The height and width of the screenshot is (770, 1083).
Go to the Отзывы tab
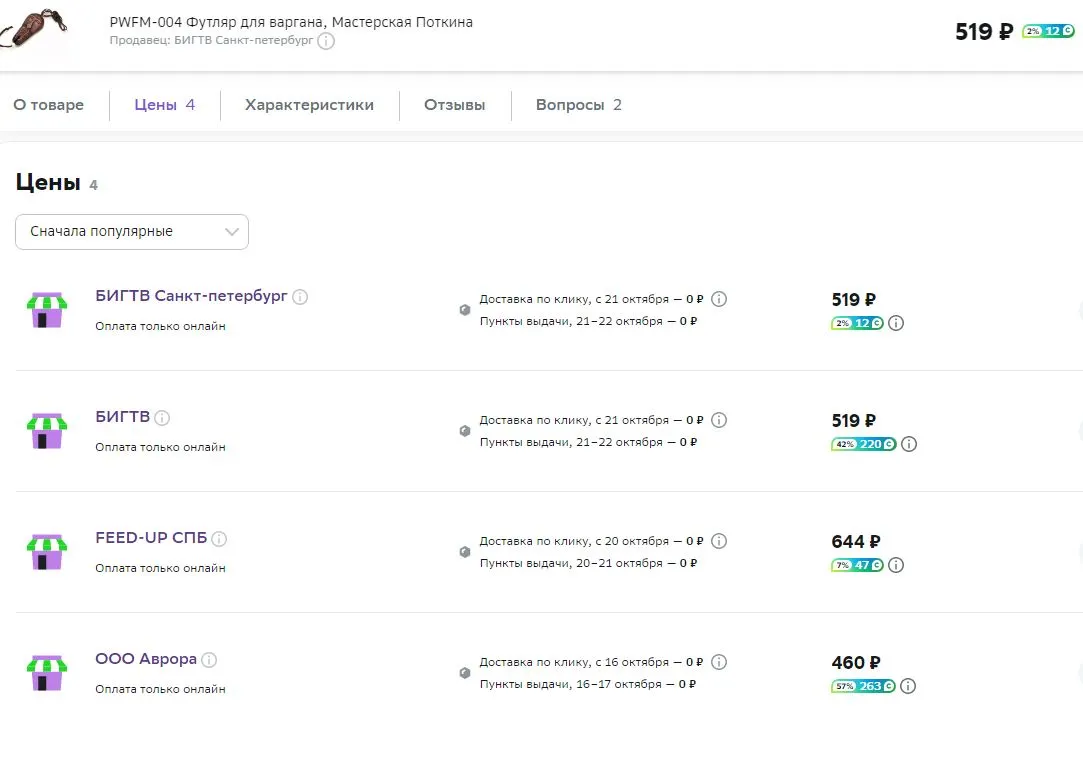[x=454, y=105]
